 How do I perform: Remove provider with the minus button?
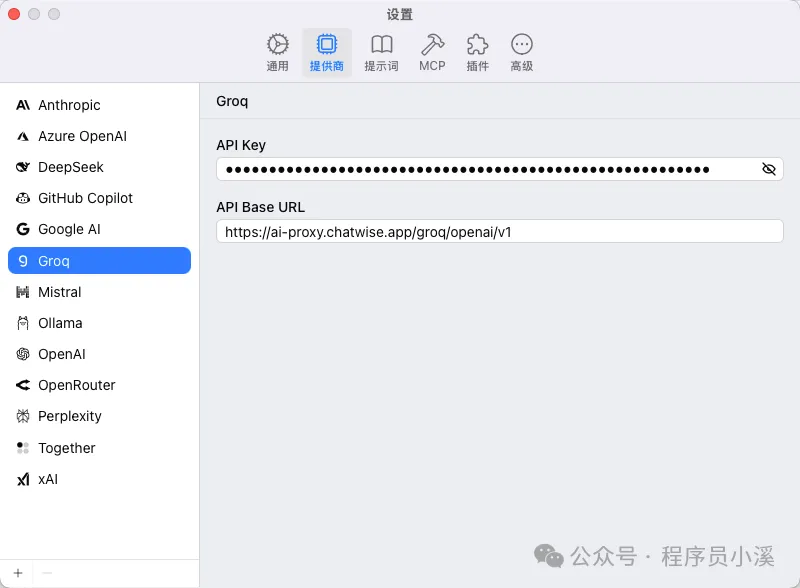(x=47, y=573)
